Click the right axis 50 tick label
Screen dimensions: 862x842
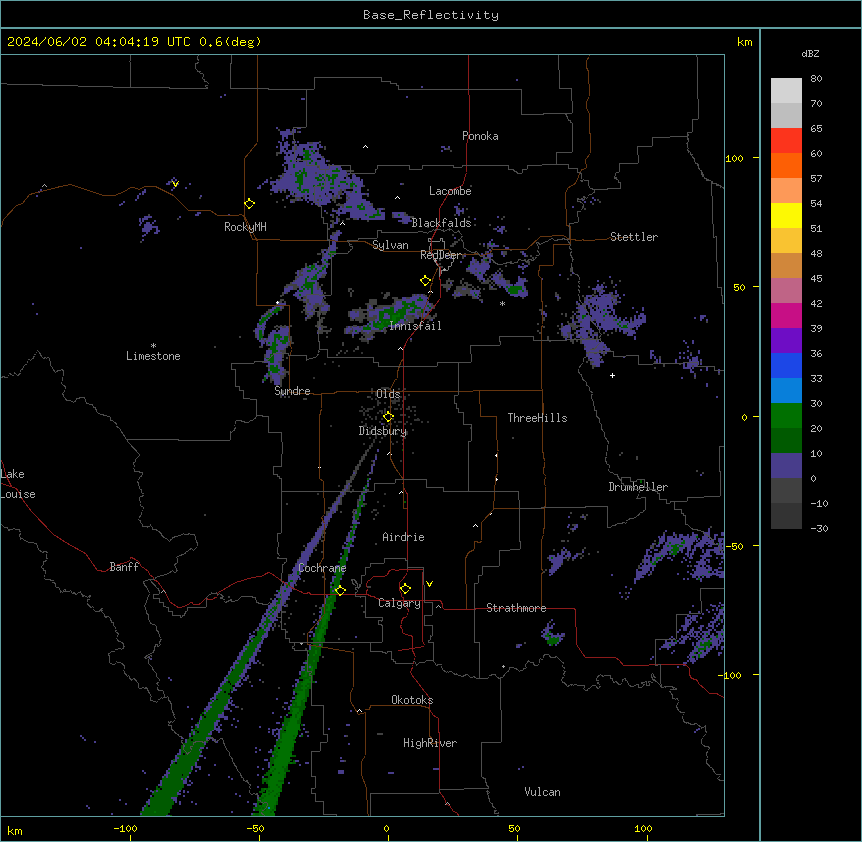tap(739, 287)
